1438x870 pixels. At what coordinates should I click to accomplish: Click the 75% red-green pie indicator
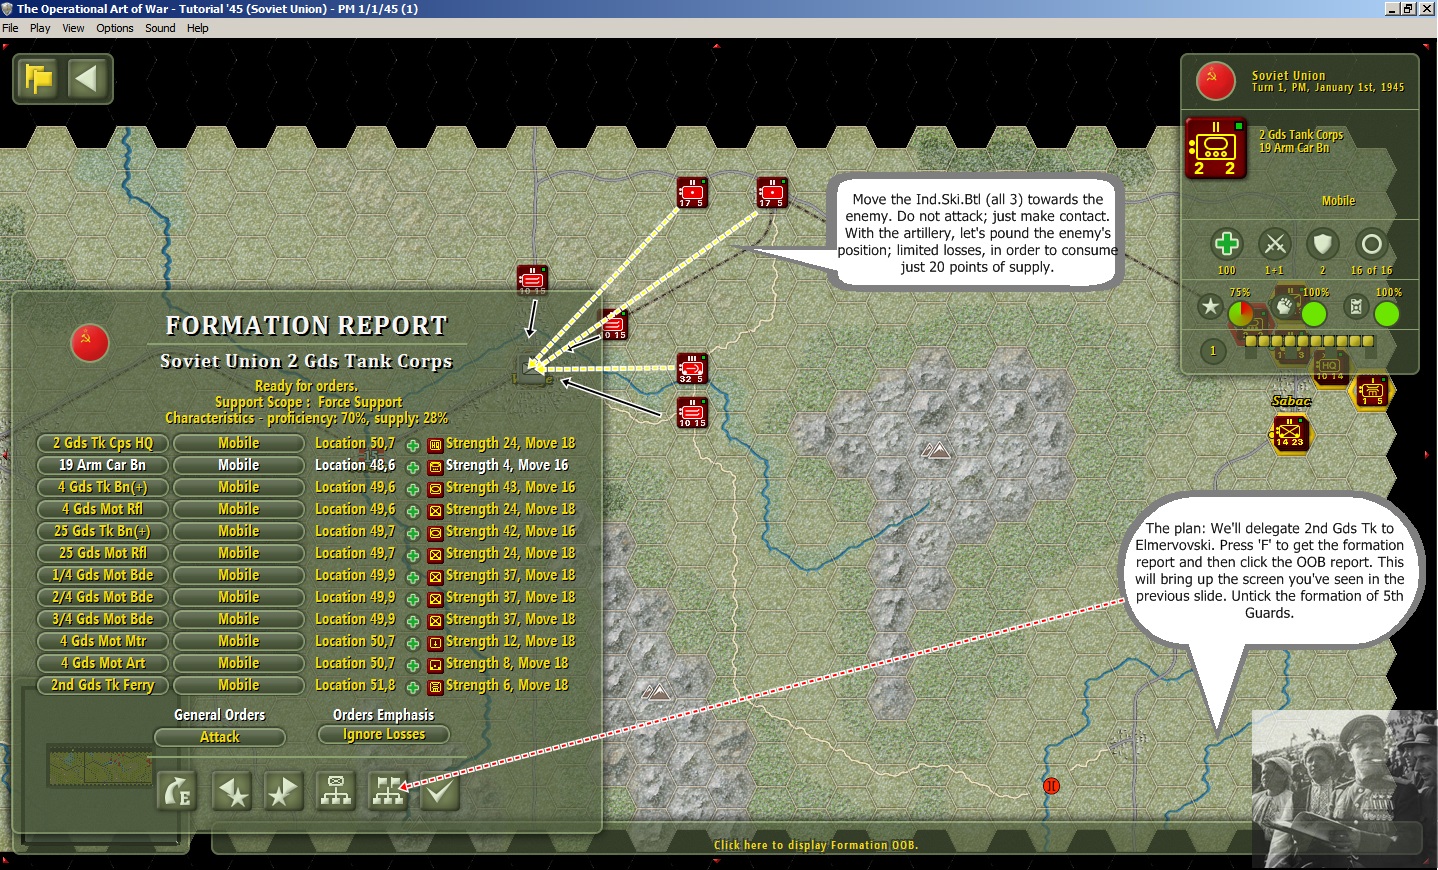coord(1241,314)
